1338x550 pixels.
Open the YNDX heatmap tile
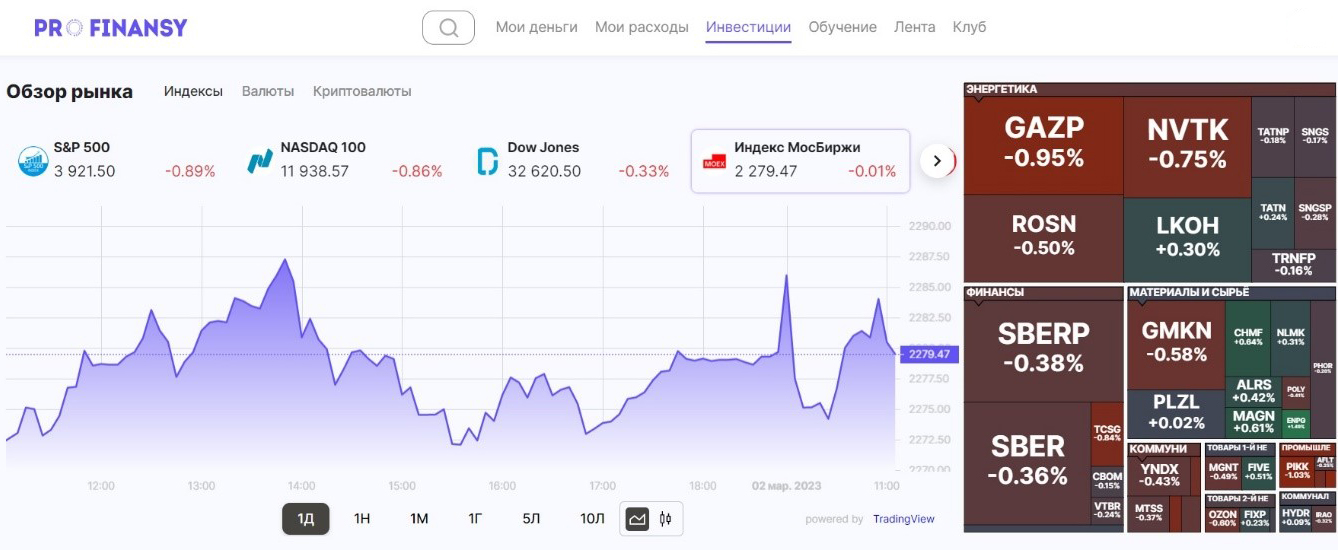(x=1159, y=478)
